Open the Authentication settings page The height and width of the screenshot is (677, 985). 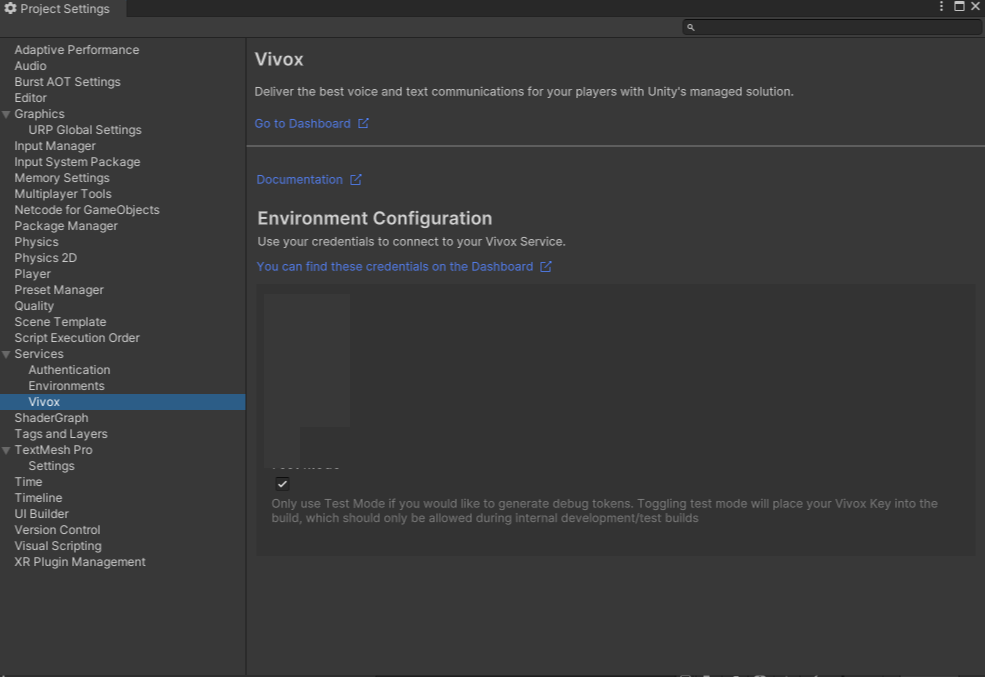[69, 370]
